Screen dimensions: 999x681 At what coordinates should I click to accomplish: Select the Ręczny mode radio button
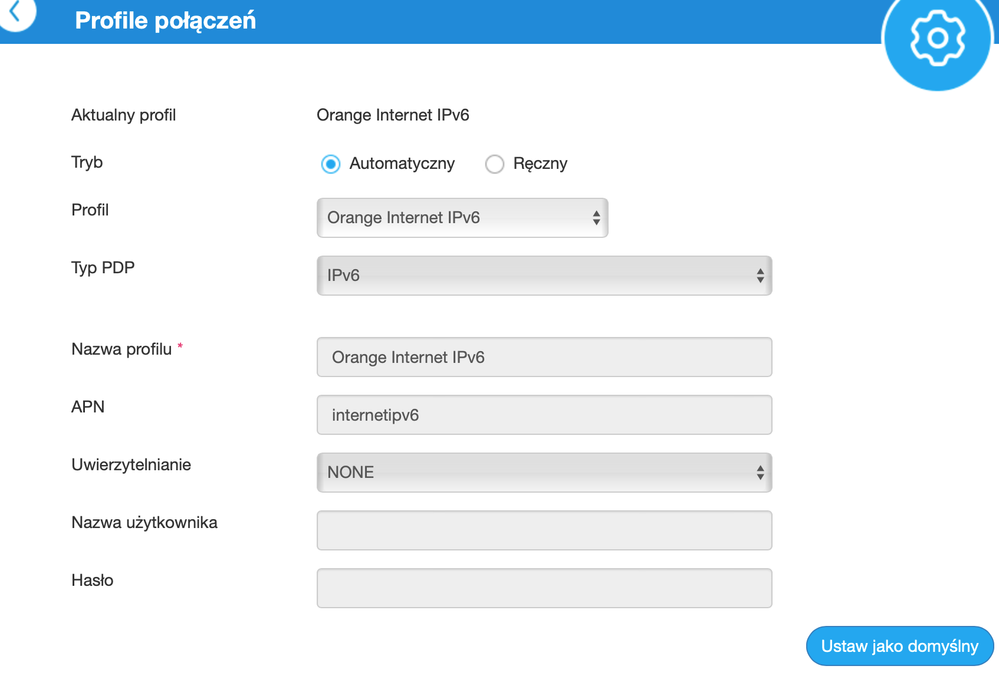(495, 164)
